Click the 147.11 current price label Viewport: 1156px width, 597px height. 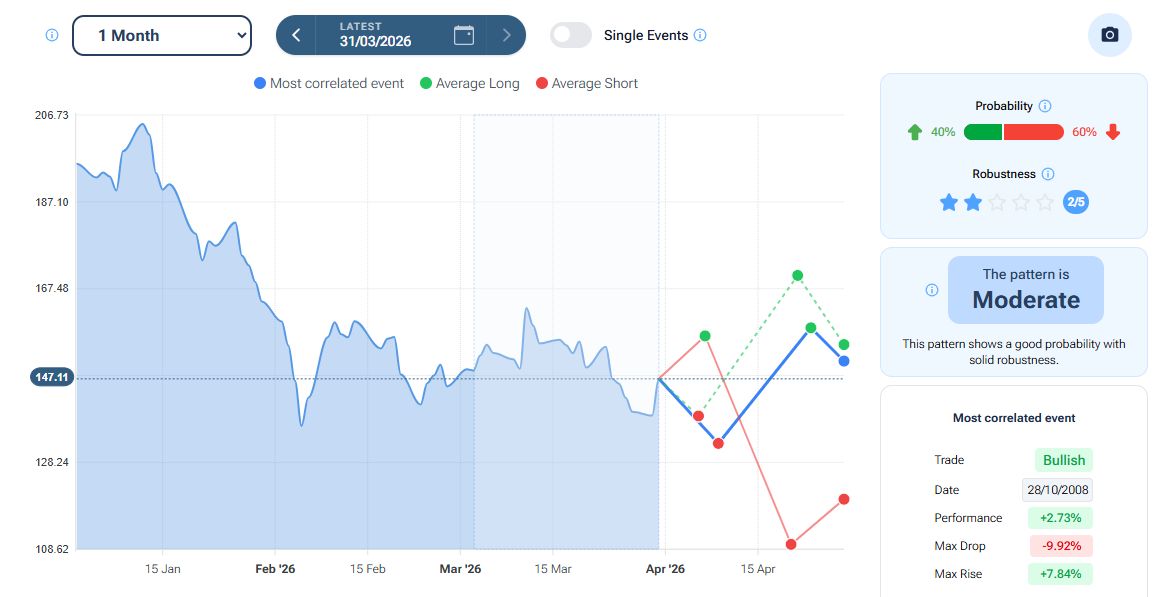click(53, 378)
